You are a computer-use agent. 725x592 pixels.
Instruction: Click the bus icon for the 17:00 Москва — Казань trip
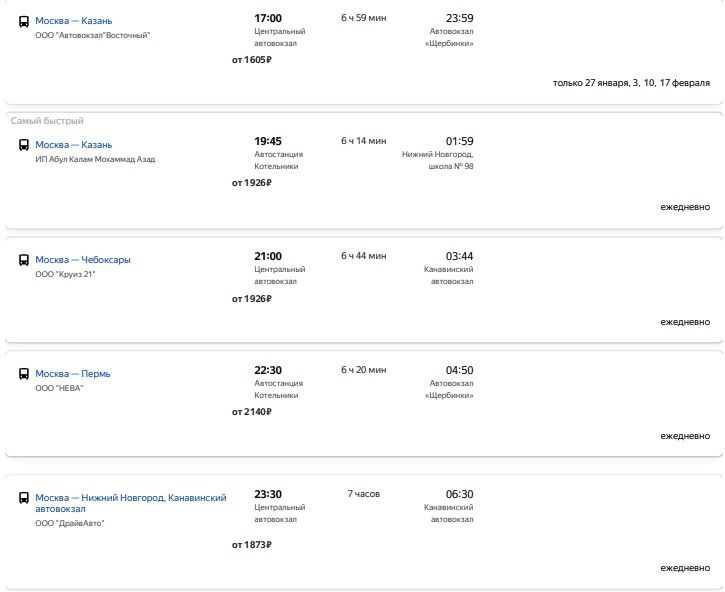(x=24, y=21)
